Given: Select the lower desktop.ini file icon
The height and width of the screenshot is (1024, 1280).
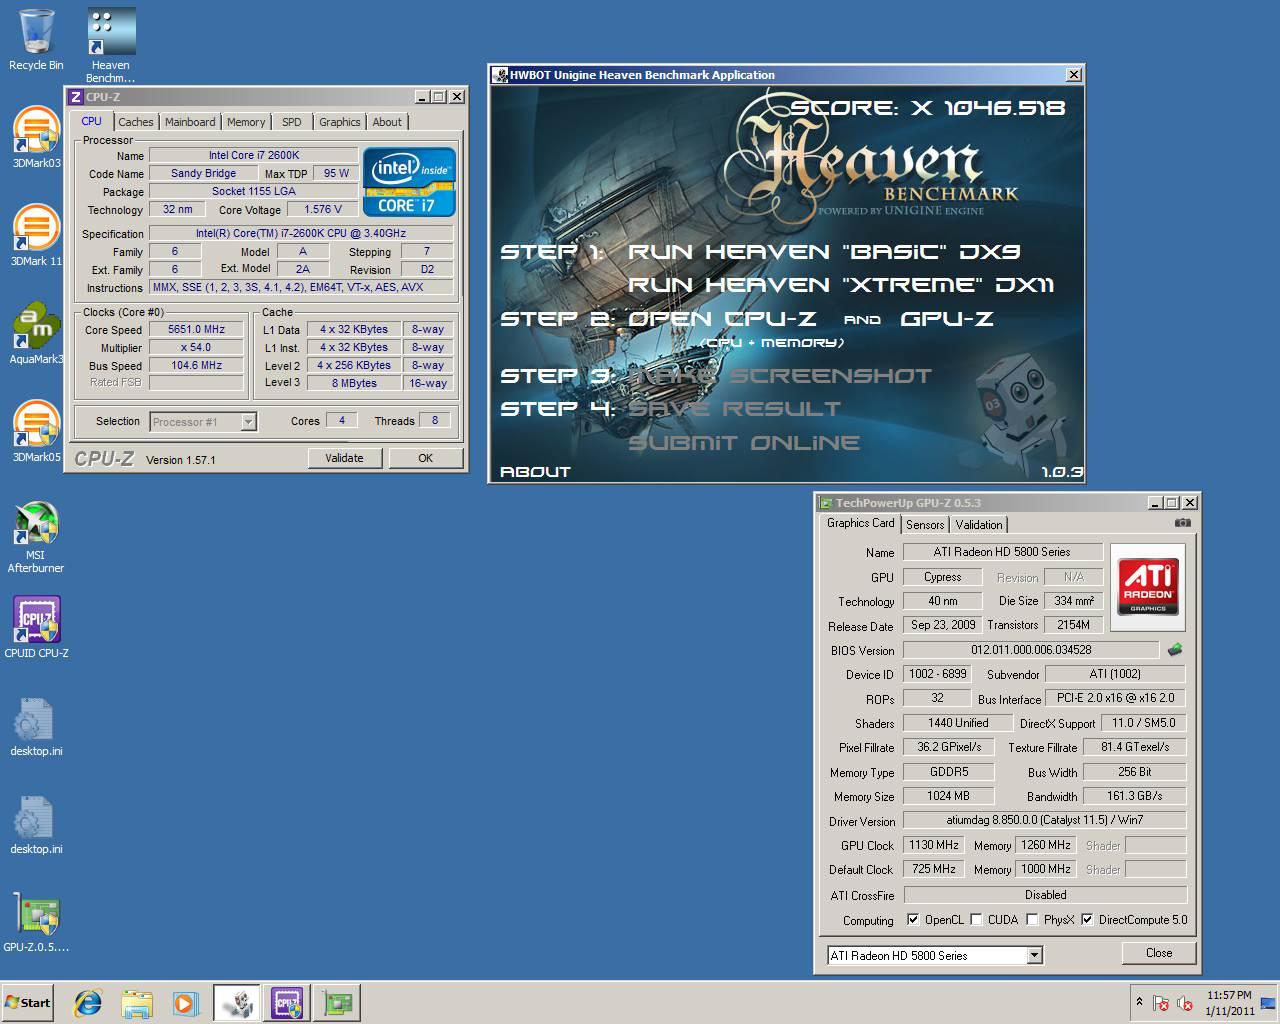Looking at the screenshot, I should click(36, 823).
